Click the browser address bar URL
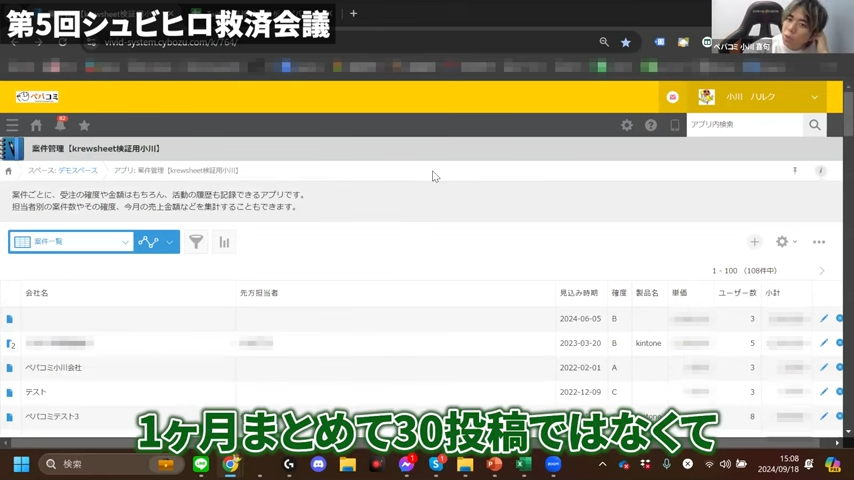 tap(171, 42)
